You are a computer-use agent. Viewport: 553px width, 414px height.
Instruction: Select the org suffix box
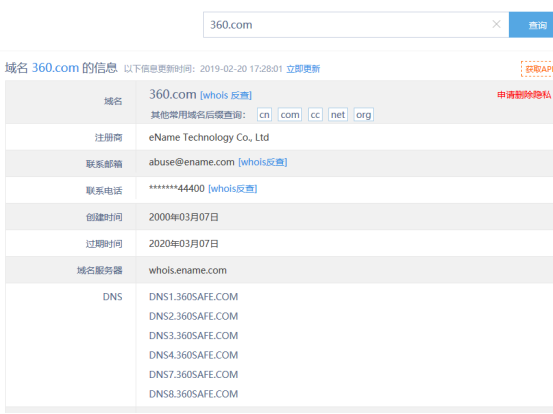pyautogui.click(x=364, y=115)
